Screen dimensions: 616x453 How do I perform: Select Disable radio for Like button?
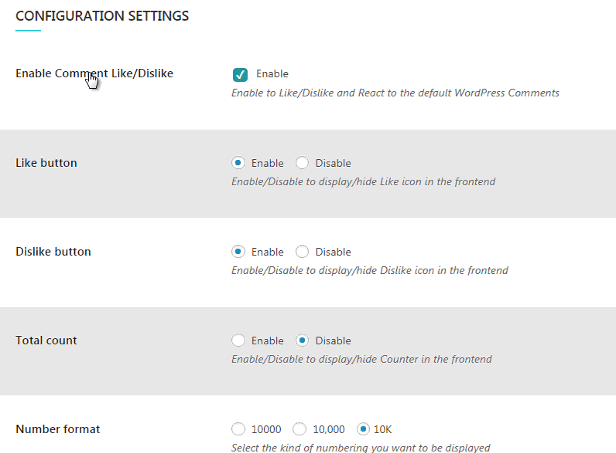[x=302, y=163]
